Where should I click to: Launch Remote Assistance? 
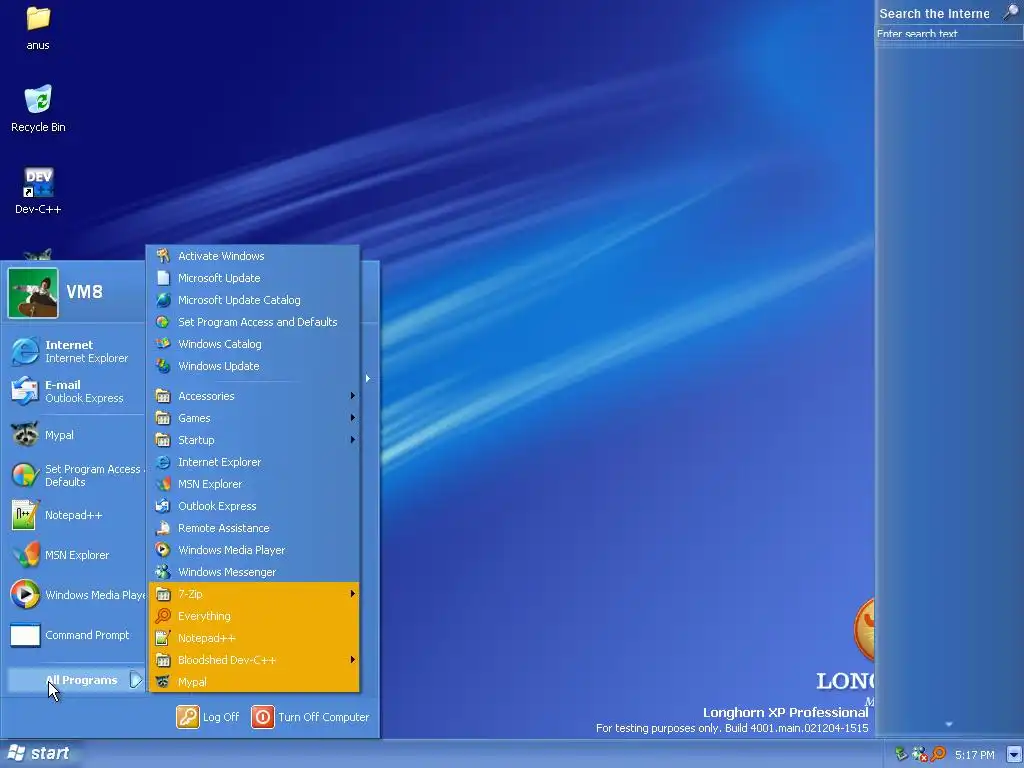point(254,528)
